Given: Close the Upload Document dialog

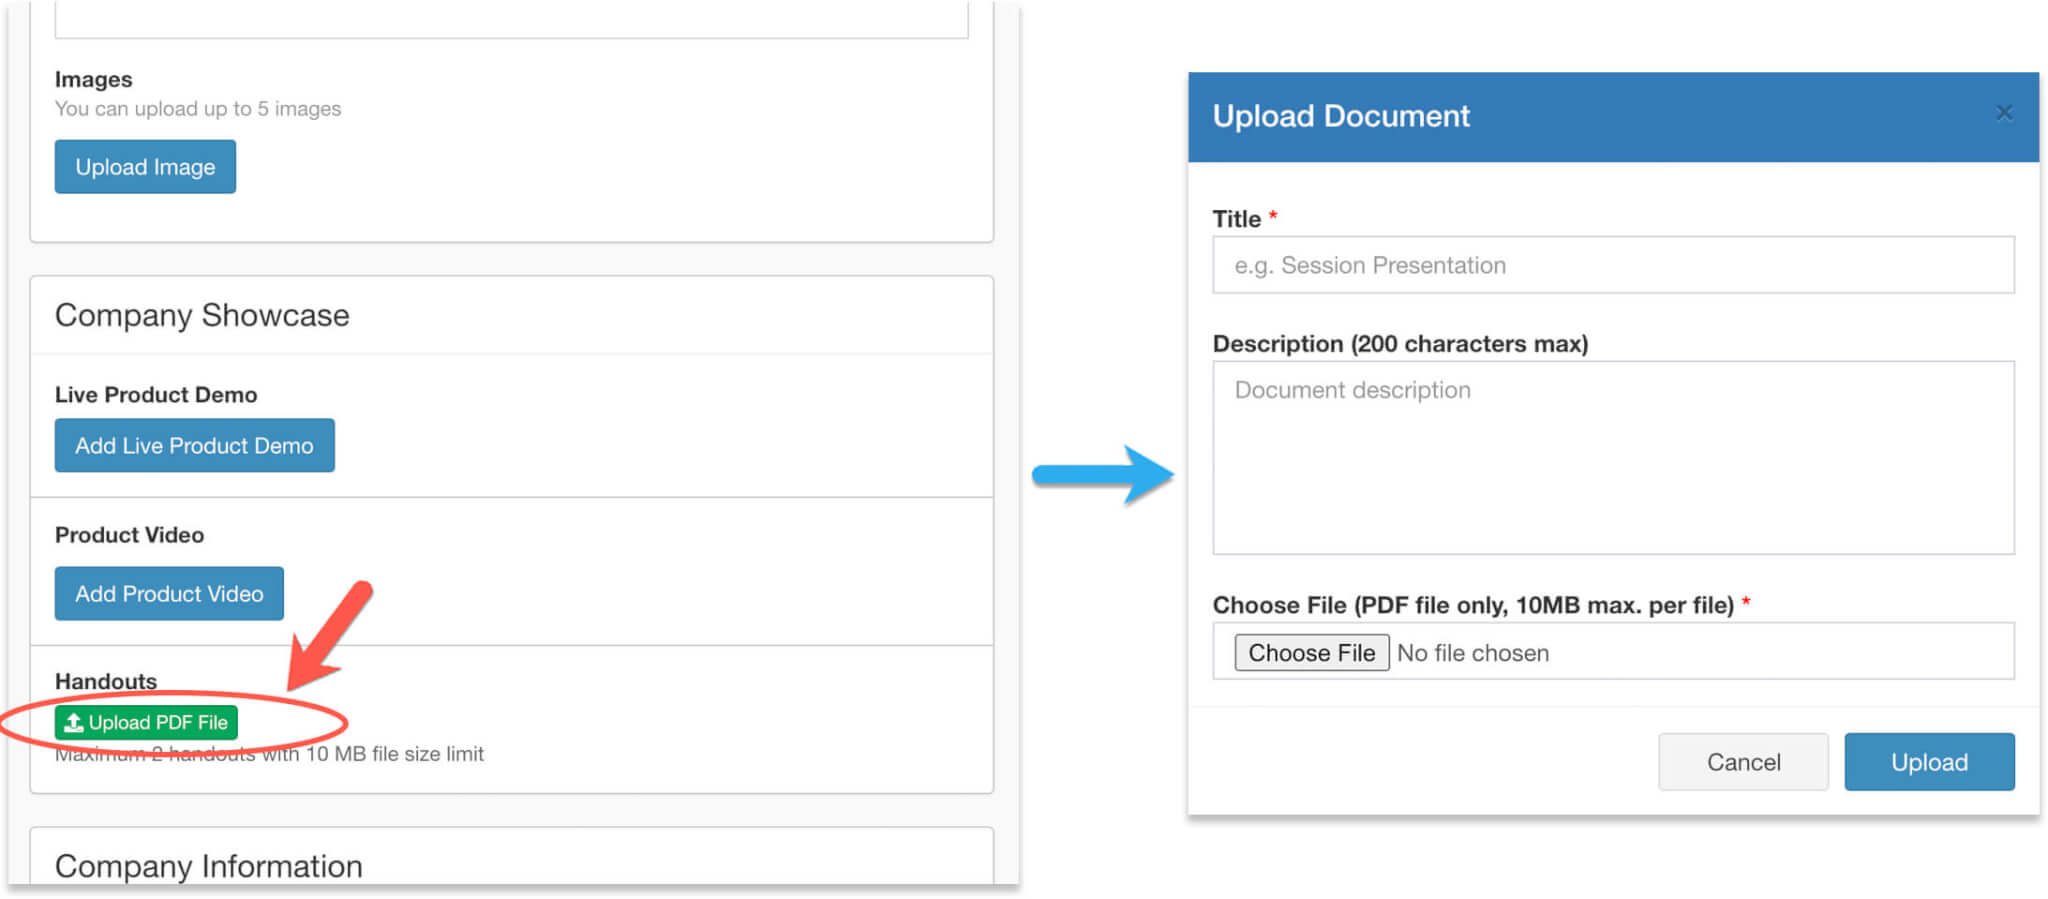Looking at the screenshot, I should 2004,113.
